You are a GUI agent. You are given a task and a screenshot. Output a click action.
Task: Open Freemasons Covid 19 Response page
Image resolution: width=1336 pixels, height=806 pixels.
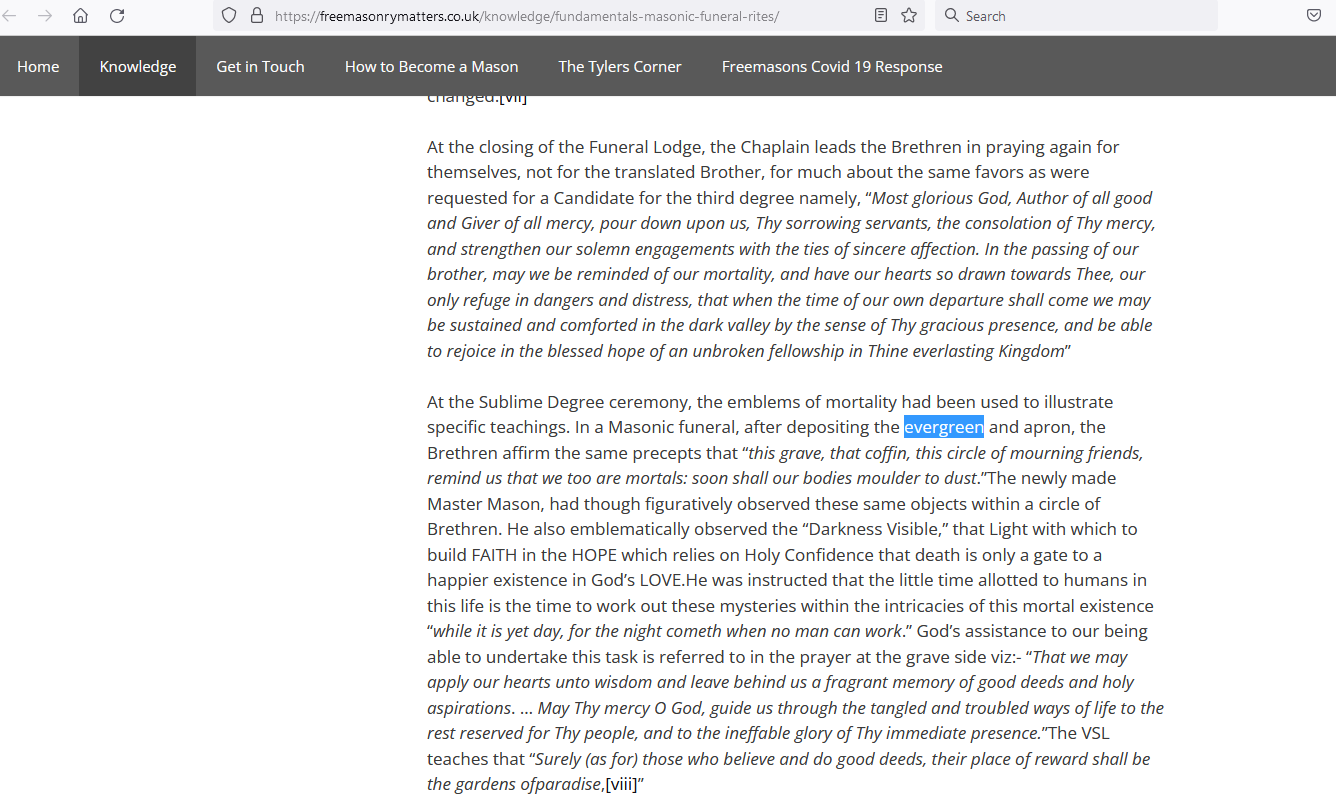coord(832,66)
